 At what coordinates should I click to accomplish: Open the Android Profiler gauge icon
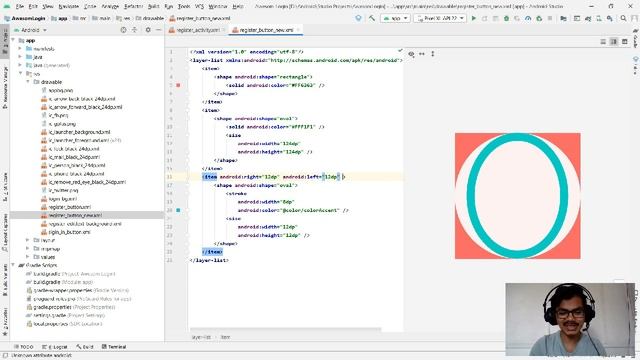pyautogui.click(x=528, y=18)
